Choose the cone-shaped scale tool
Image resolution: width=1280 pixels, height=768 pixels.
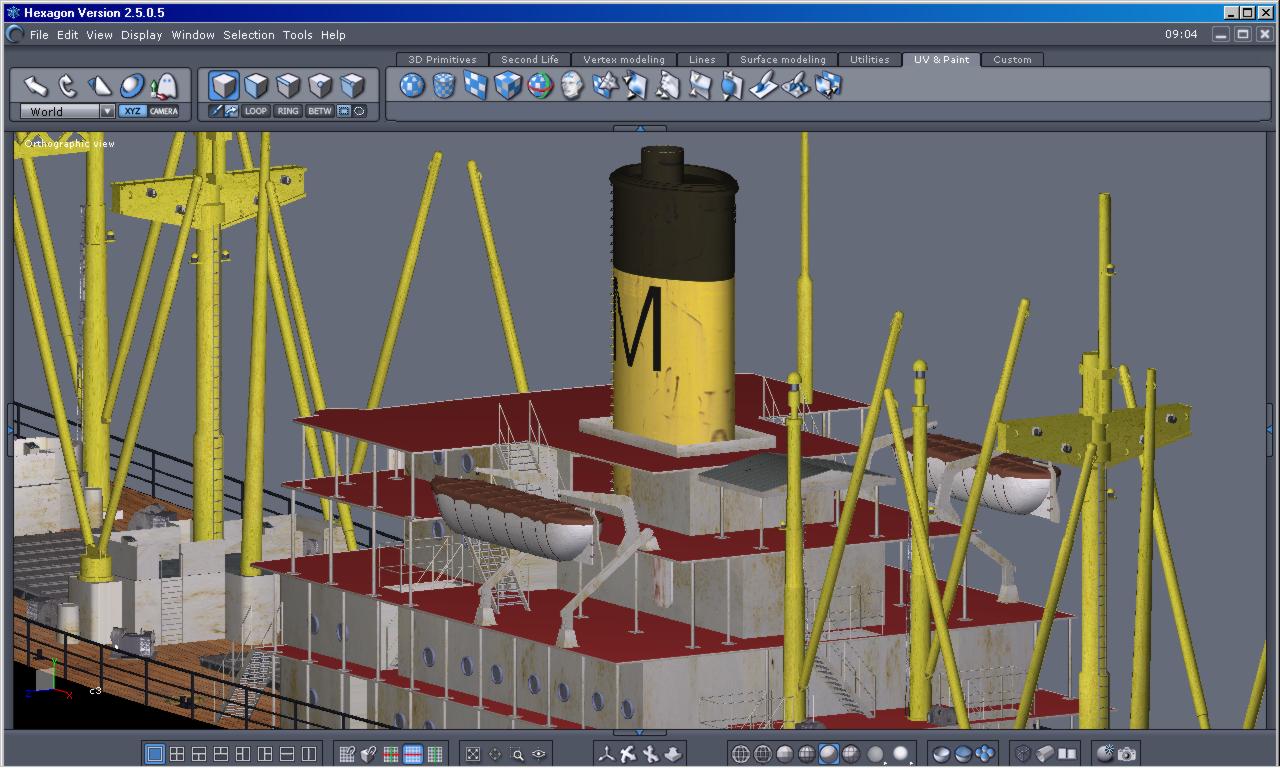point(100,86)
